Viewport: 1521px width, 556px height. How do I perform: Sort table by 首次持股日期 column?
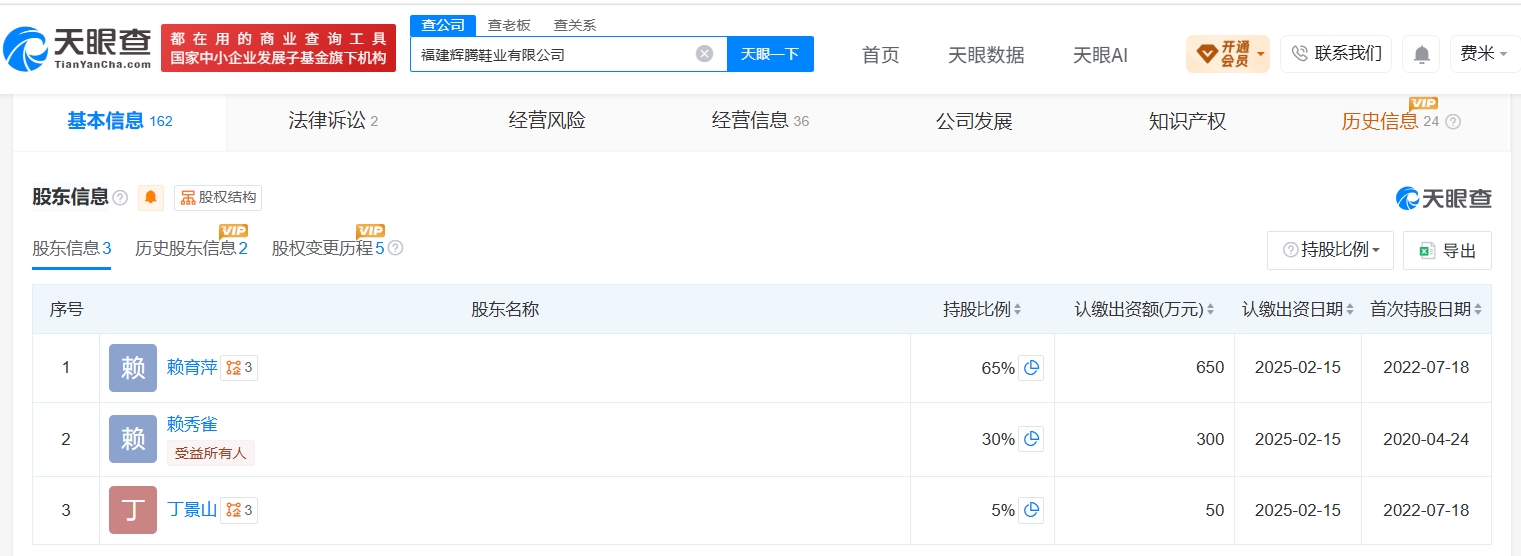(x=1426, y=310)
